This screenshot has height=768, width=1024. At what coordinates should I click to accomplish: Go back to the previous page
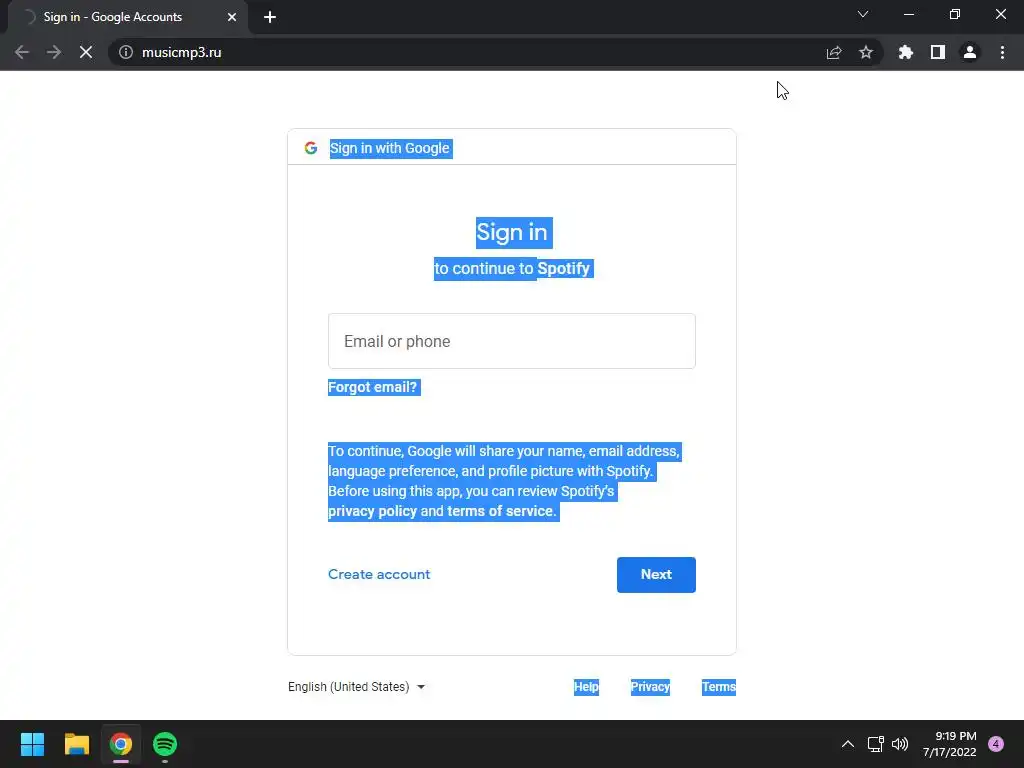(22, 52)
